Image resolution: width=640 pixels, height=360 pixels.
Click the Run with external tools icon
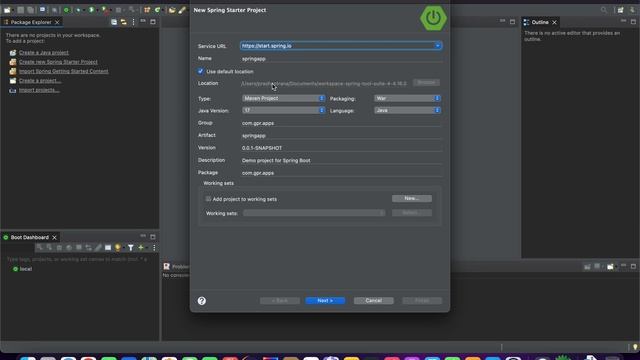pyautogui.click(x=104, y=10)
